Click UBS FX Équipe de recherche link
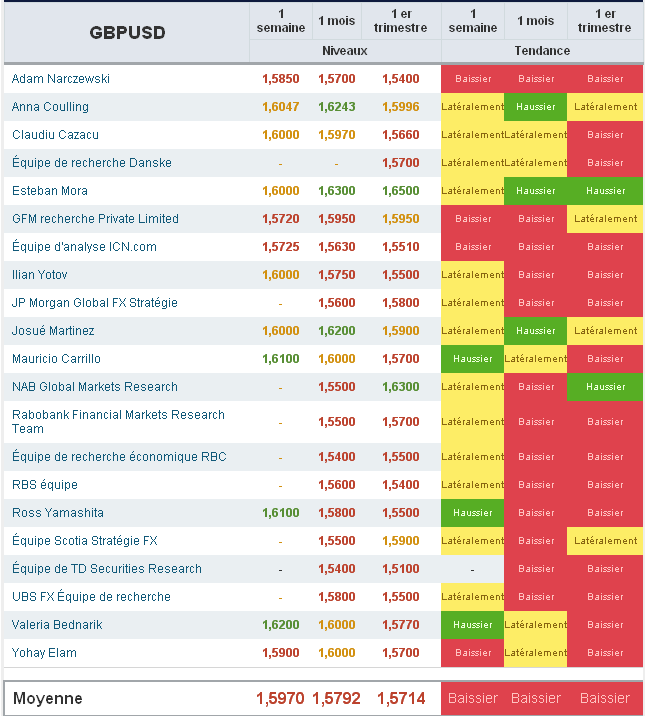 point(91,597)
